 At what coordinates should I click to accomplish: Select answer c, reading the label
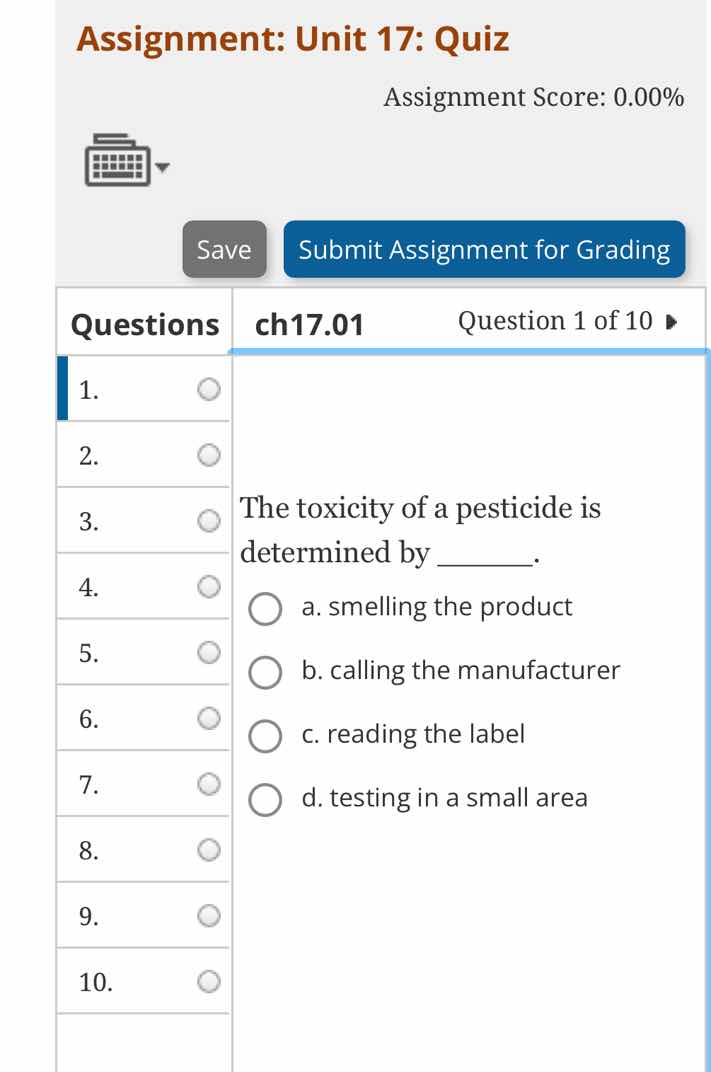[265, 737]
